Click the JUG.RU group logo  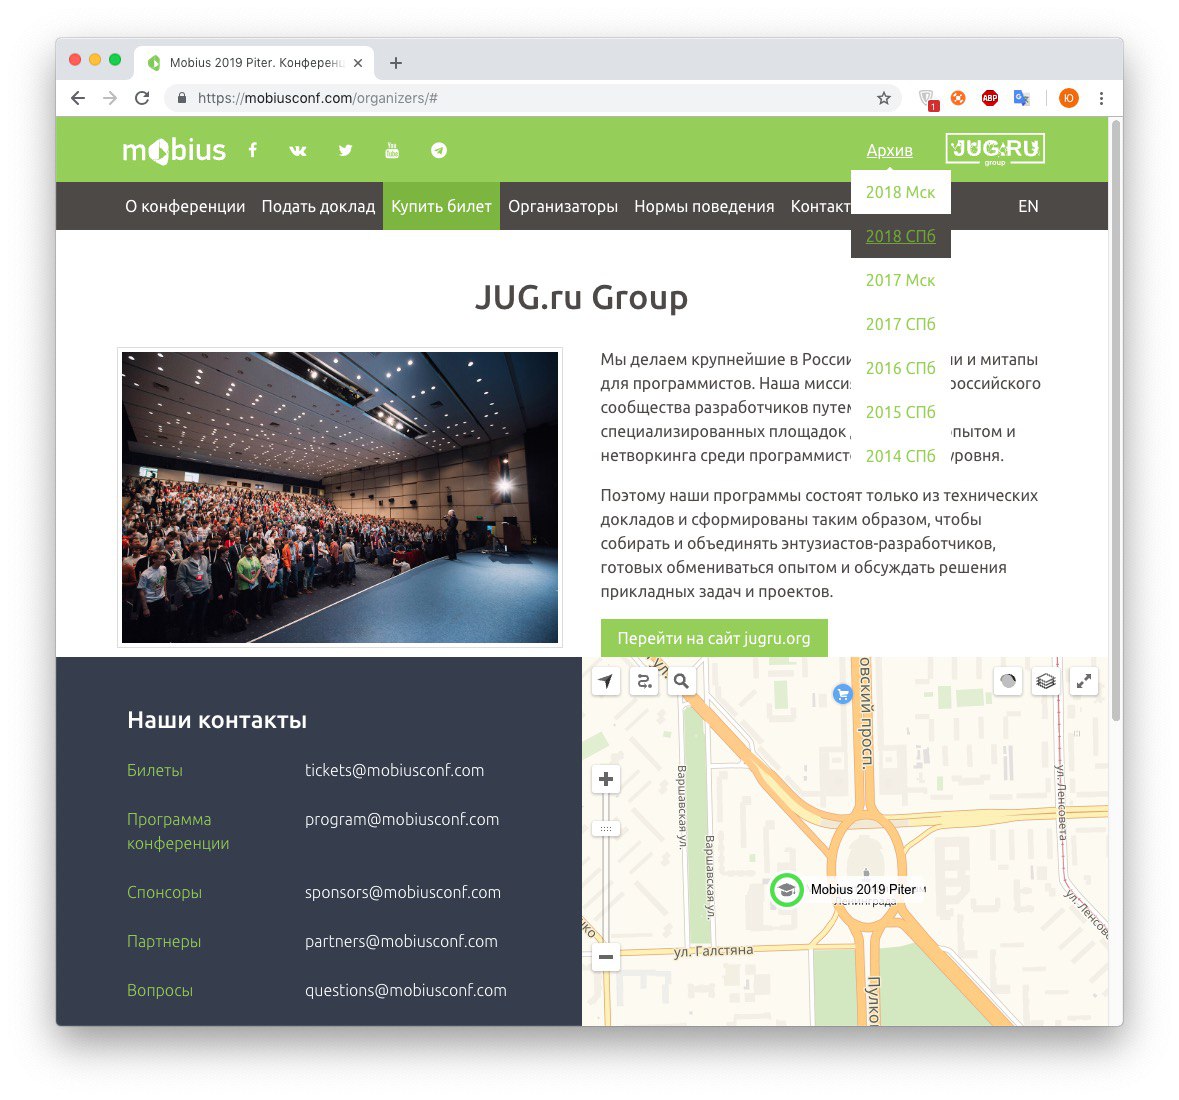tap(995, 149)
